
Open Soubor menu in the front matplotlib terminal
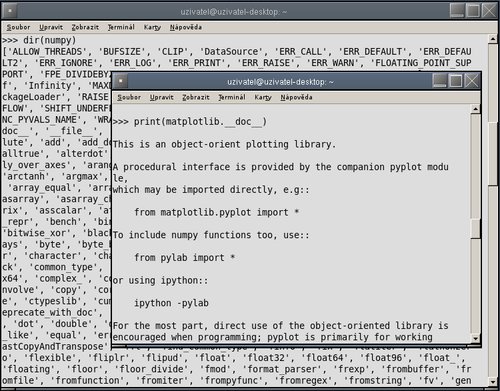[x=129, y=97]
